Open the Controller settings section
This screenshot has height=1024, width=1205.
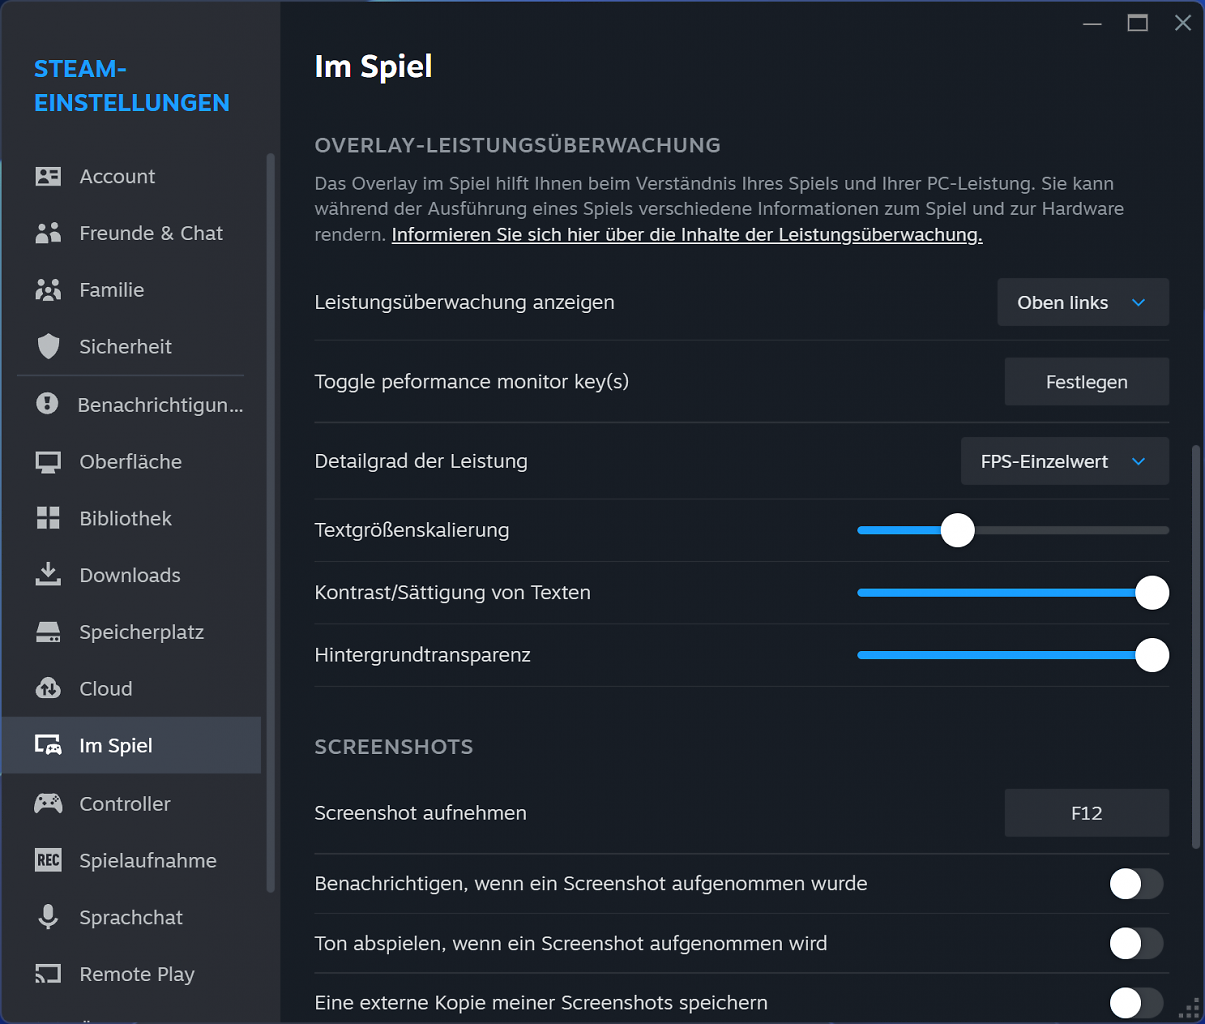click(x=131, y=803)
